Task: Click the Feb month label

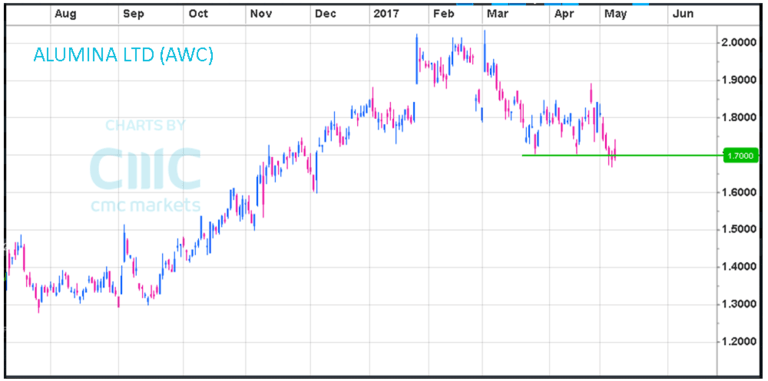Action: point(443,14)
